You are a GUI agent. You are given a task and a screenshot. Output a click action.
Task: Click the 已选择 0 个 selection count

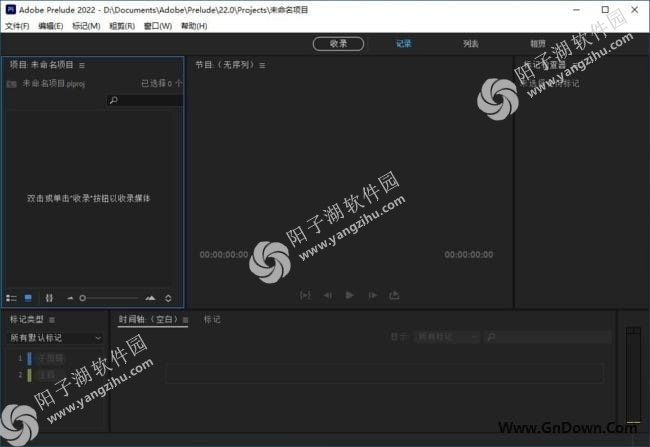pos(162,83)
